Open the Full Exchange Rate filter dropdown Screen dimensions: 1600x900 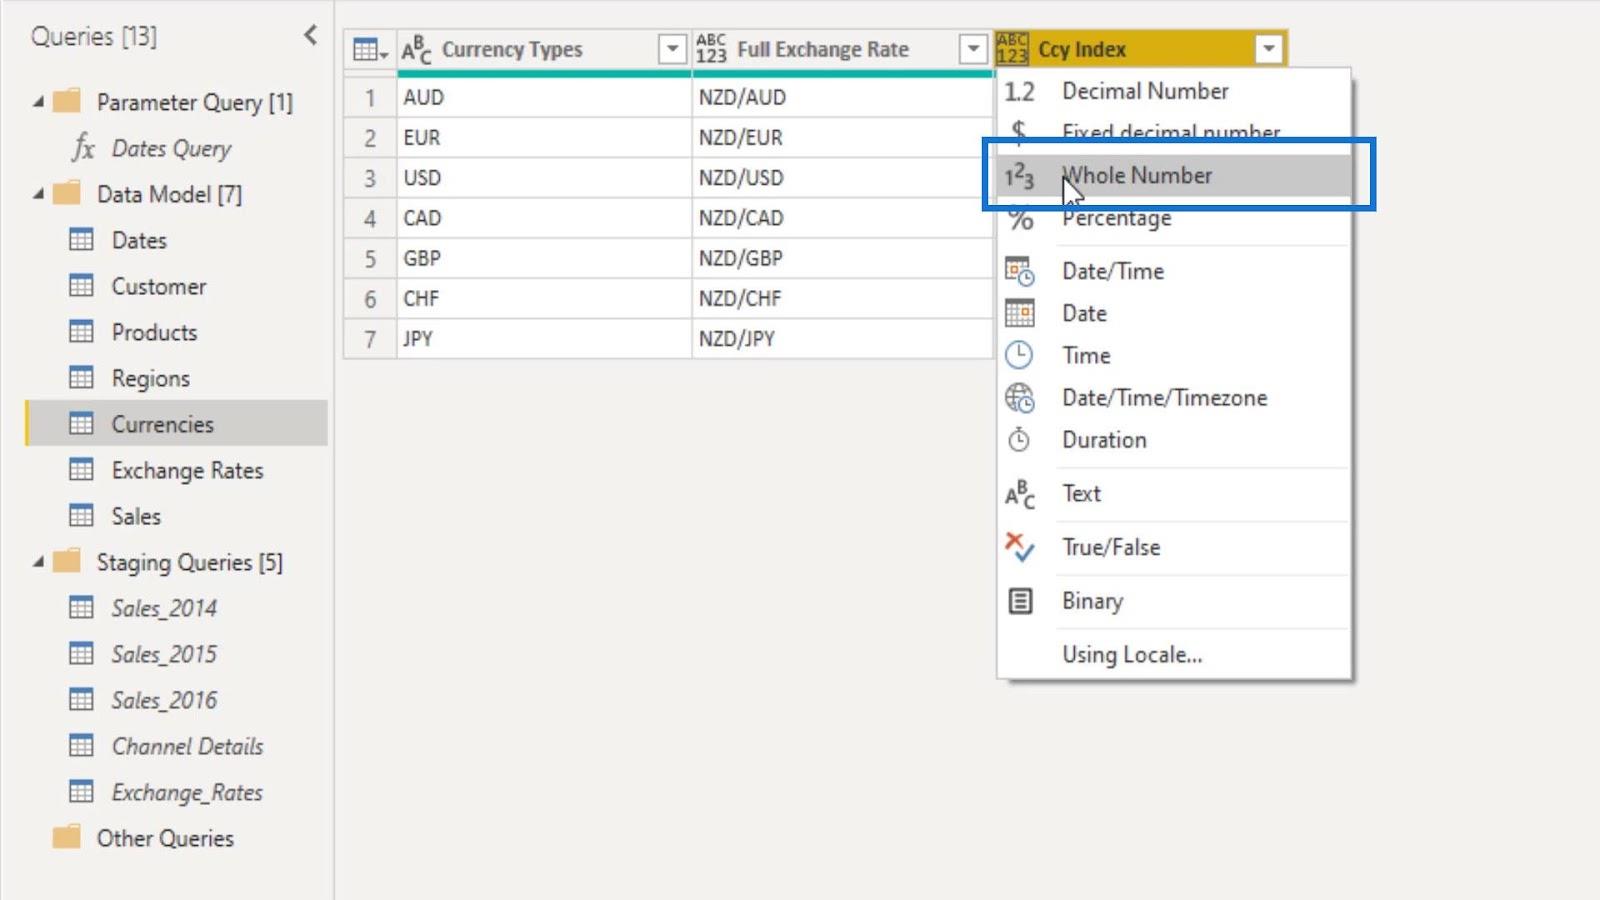click(x=972, y=49)
